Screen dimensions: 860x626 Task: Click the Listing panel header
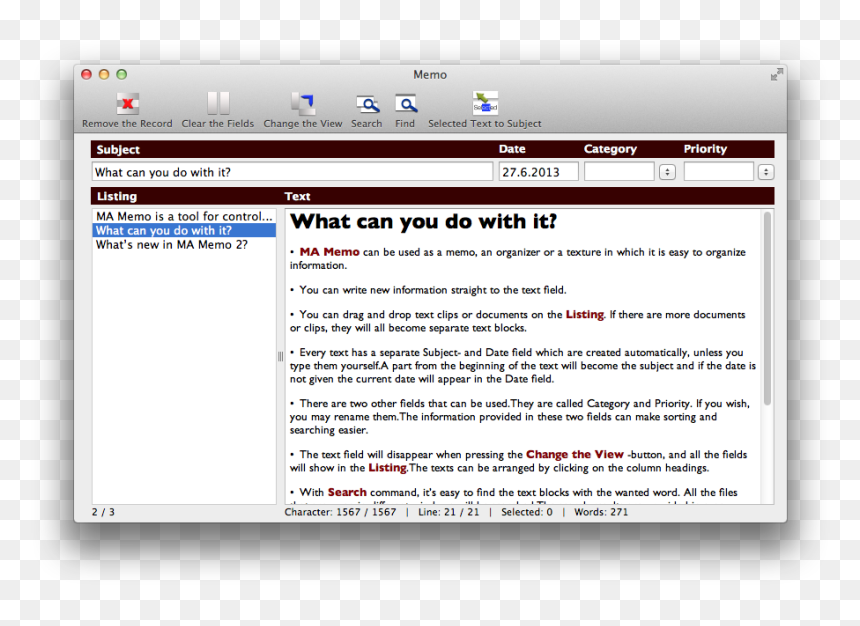(117, 196)
